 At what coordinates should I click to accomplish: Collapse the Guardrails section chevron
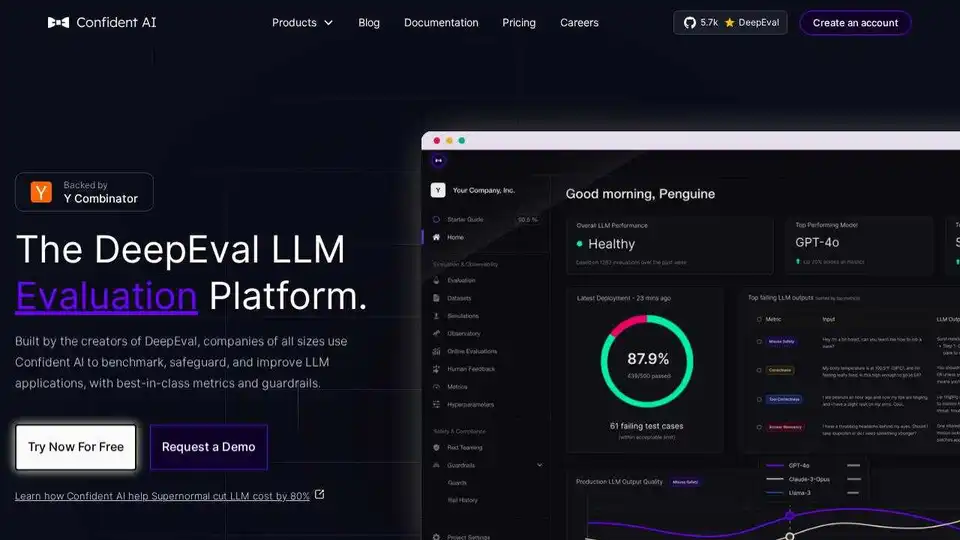click(539, 465)
